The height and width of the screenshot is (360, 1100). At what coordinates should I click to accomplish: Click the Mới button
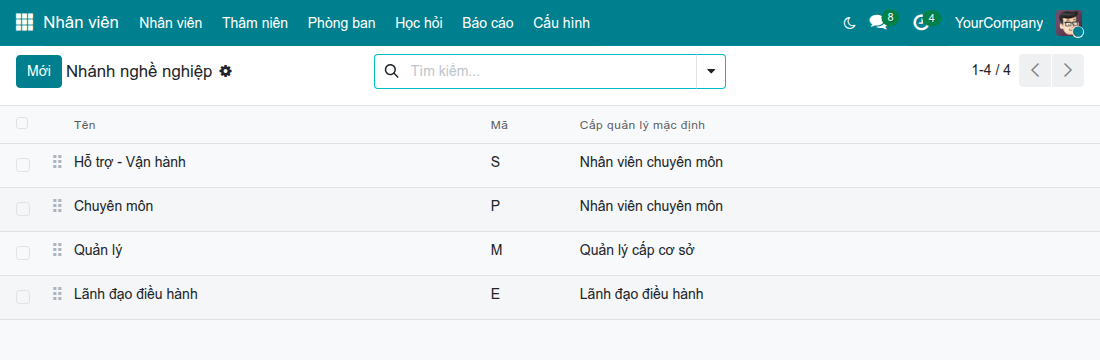point(39,71)
